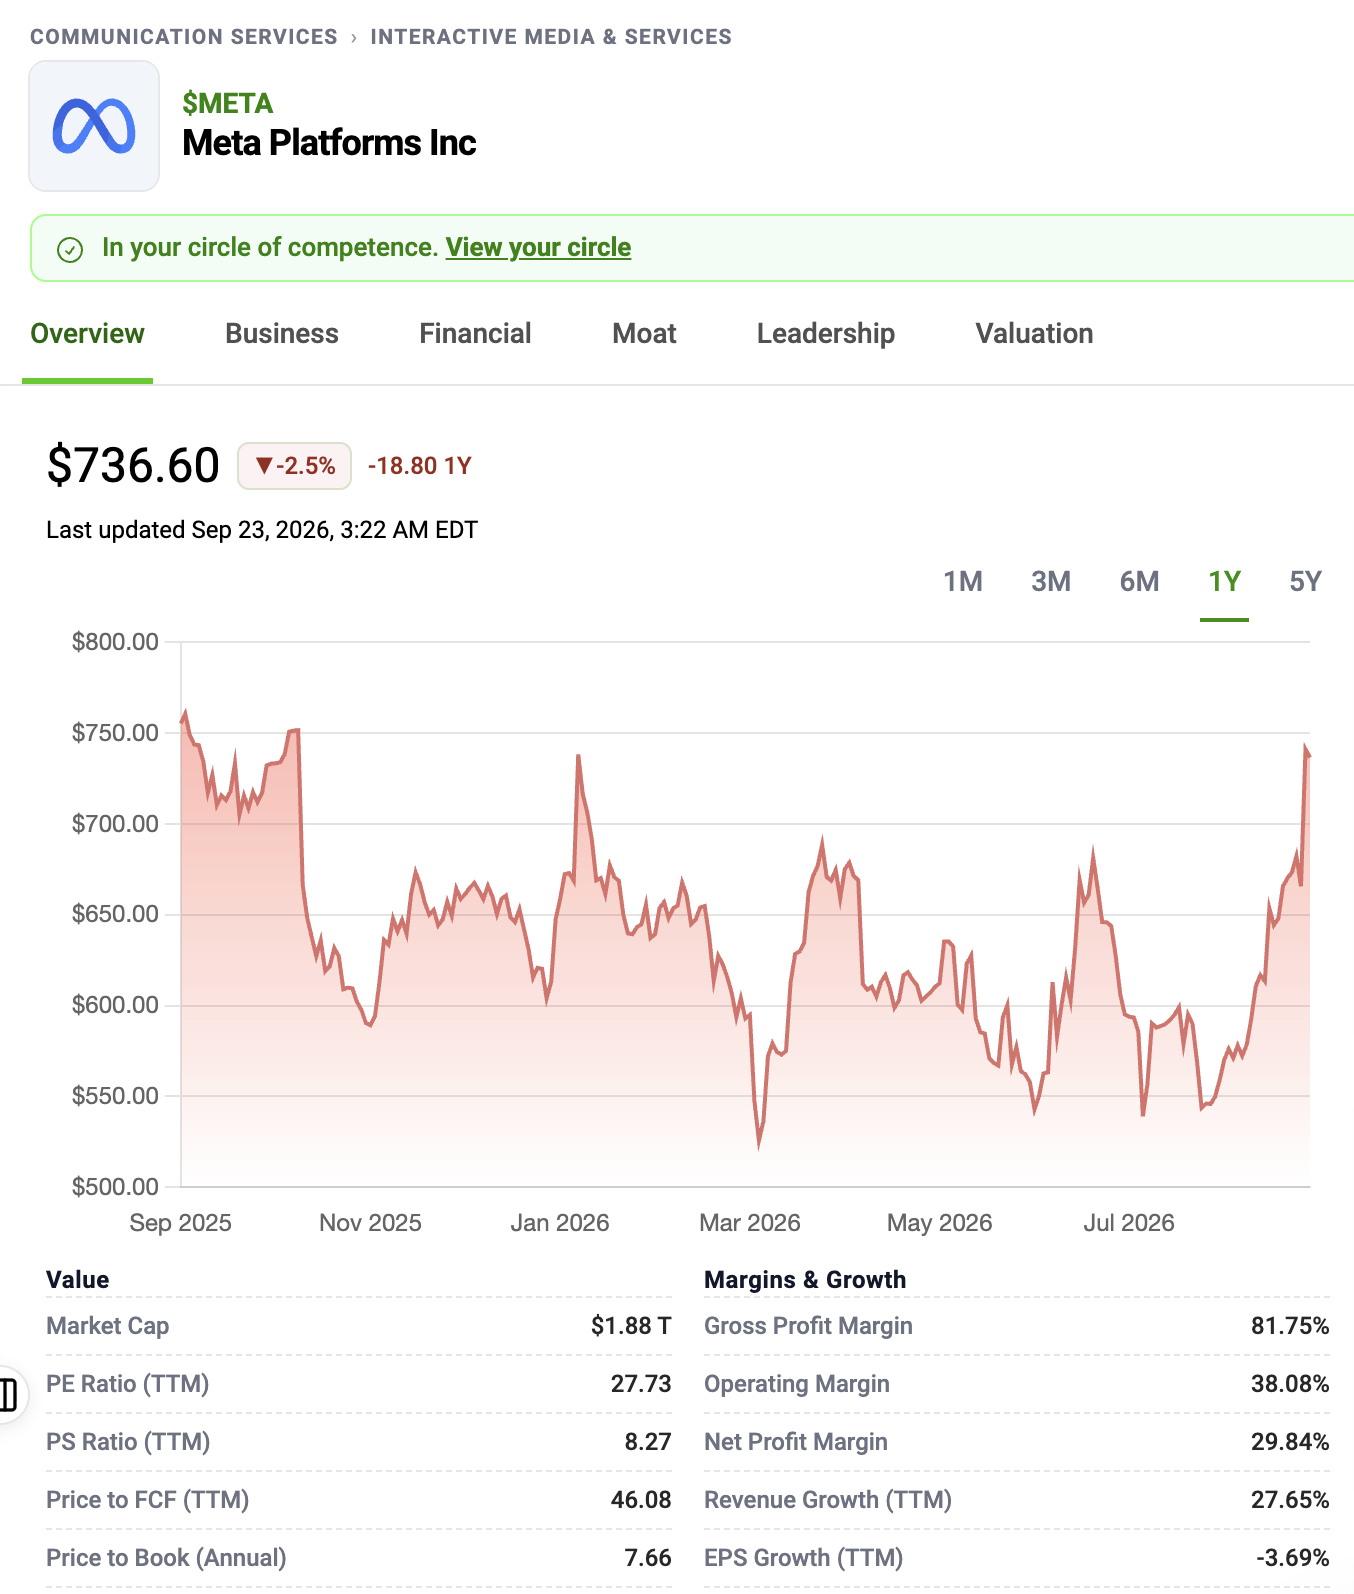Image resolution: width=1354 pixels, height=1594 pixels.
Task: Click the $META ticker symbol
Action: tap(228, 103)
